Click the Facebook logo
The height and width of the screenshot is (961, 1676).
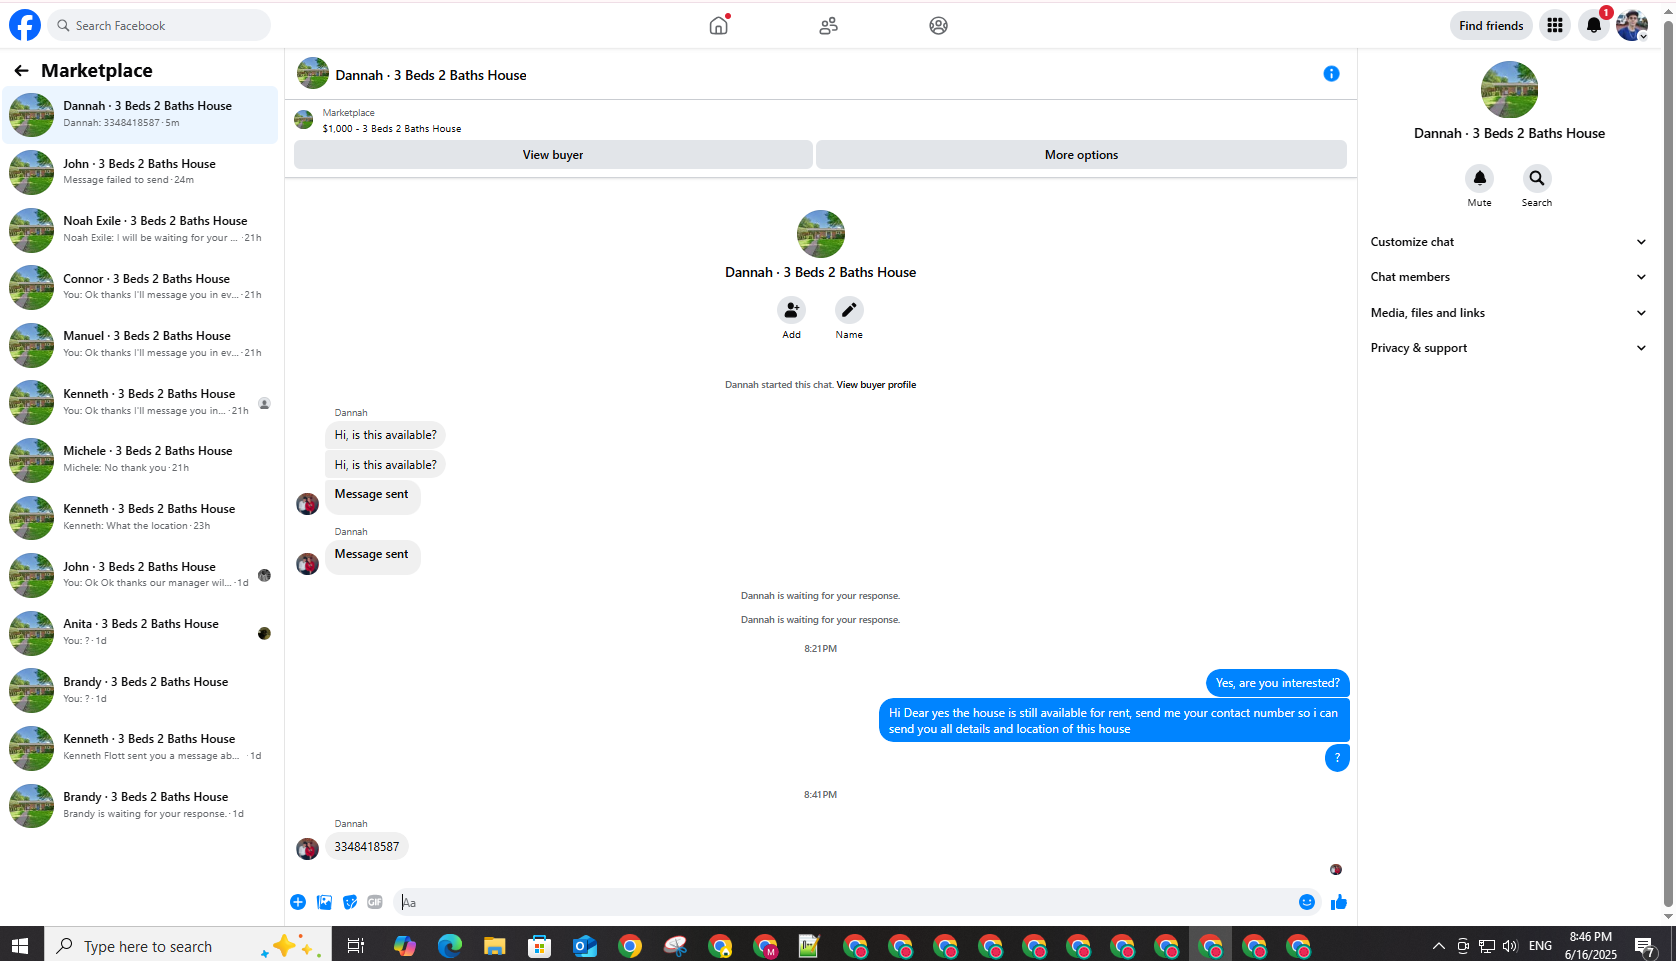pyautogui.click(x=25, y=25)
